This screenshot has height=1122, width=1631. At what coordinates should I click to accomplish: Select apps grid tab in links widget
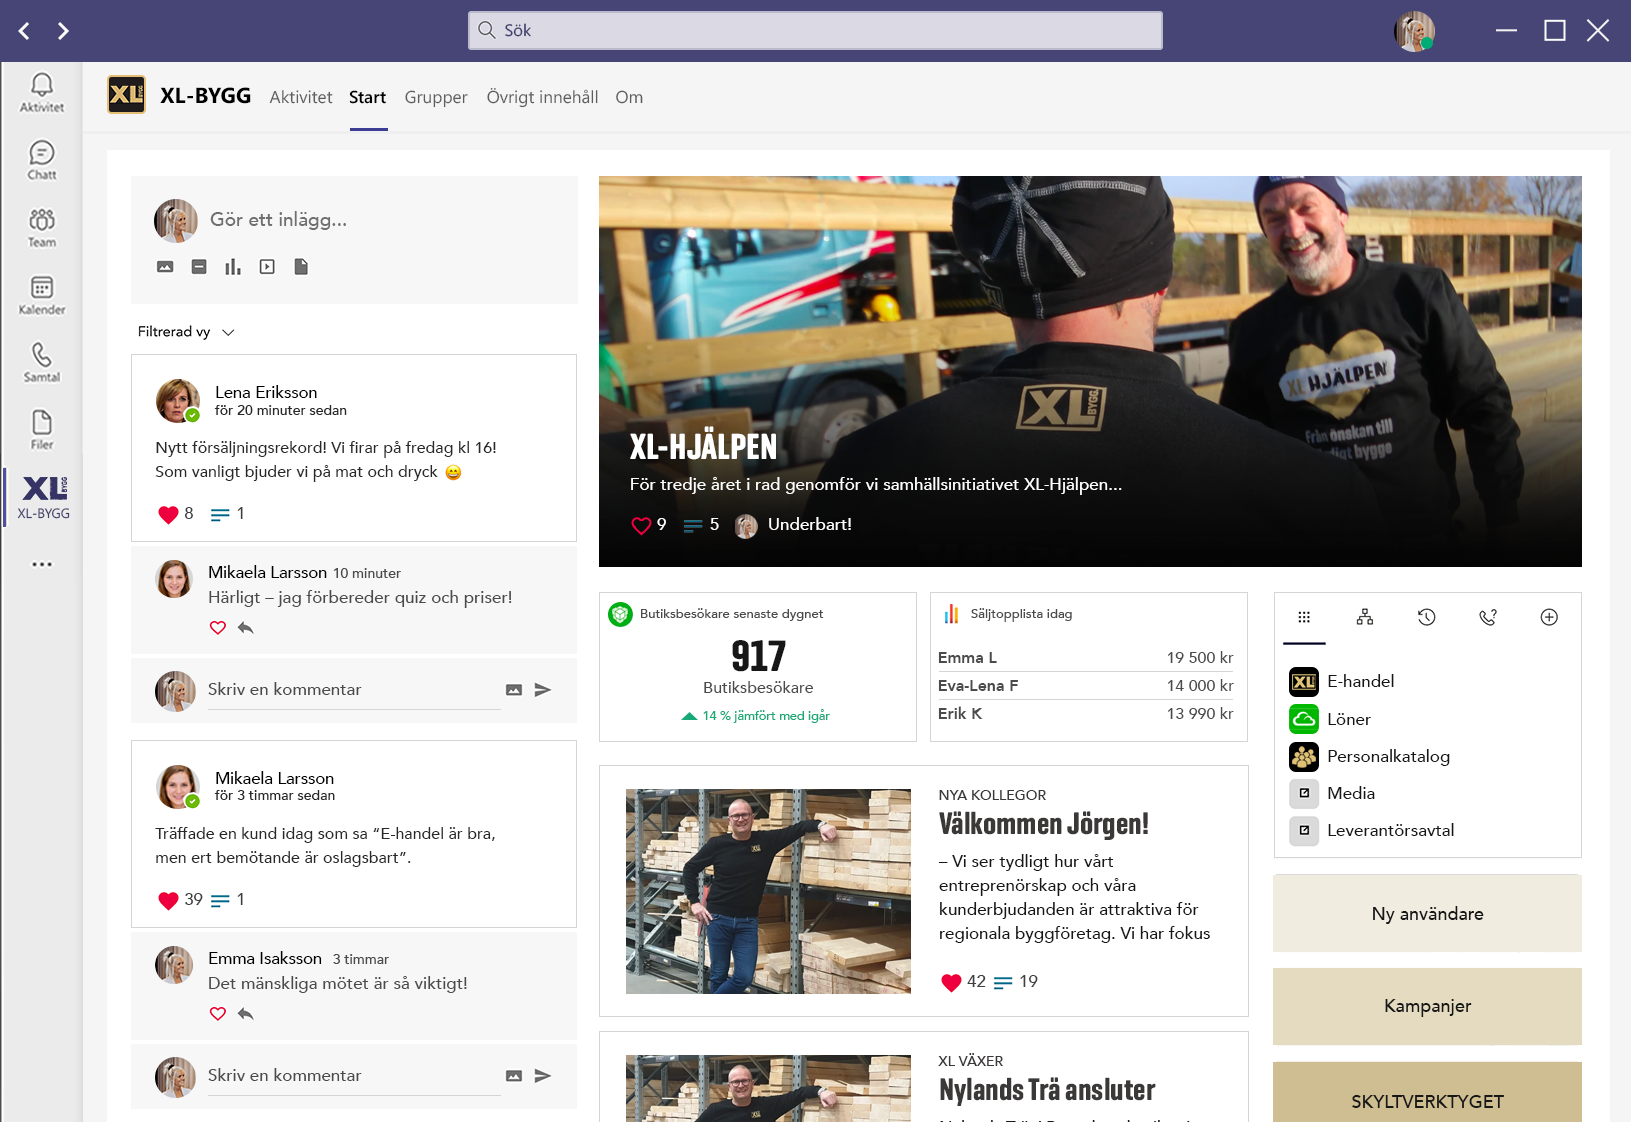click(x=1304, y=618)
